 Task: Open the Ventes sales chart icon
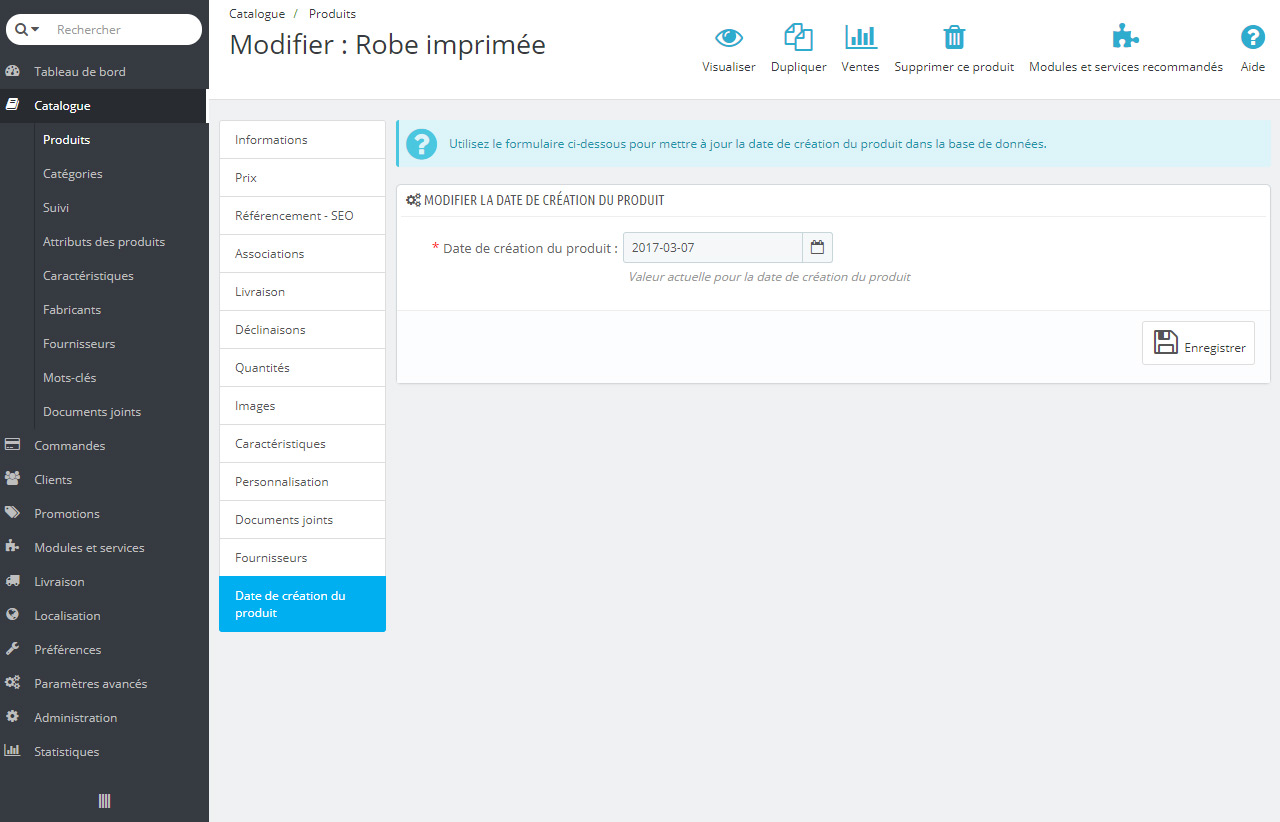[860, 38]
